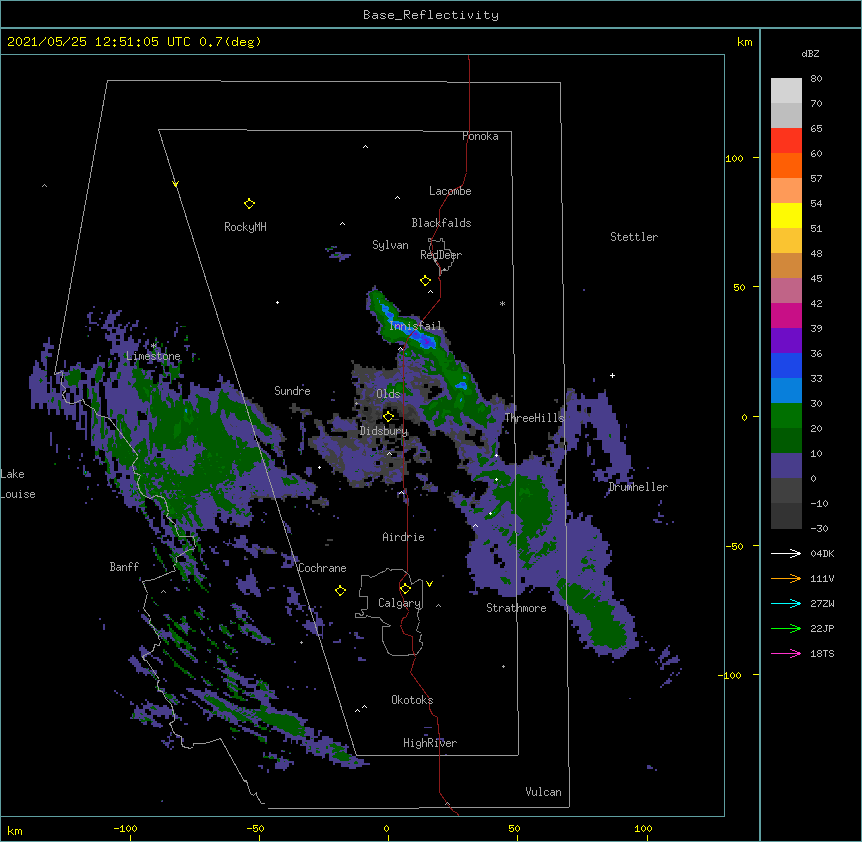Click the Innisfail label on the map
Screen dimensions: 862x842
[416, 326]
